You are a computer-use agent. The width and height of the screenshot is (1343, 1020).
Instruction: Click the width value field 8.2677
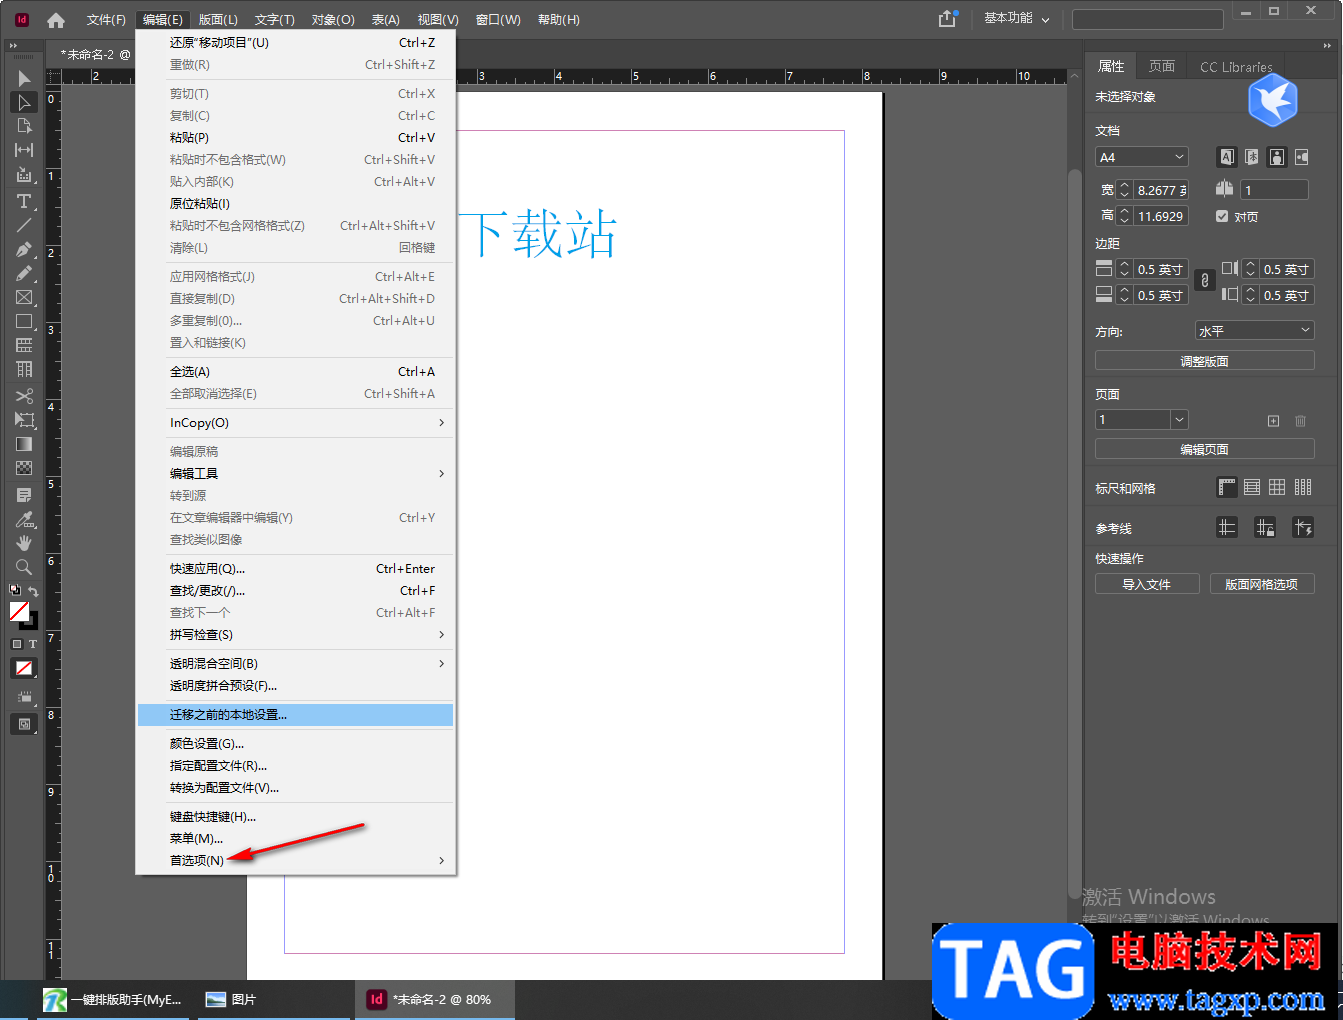click(x=1161, y=190)
